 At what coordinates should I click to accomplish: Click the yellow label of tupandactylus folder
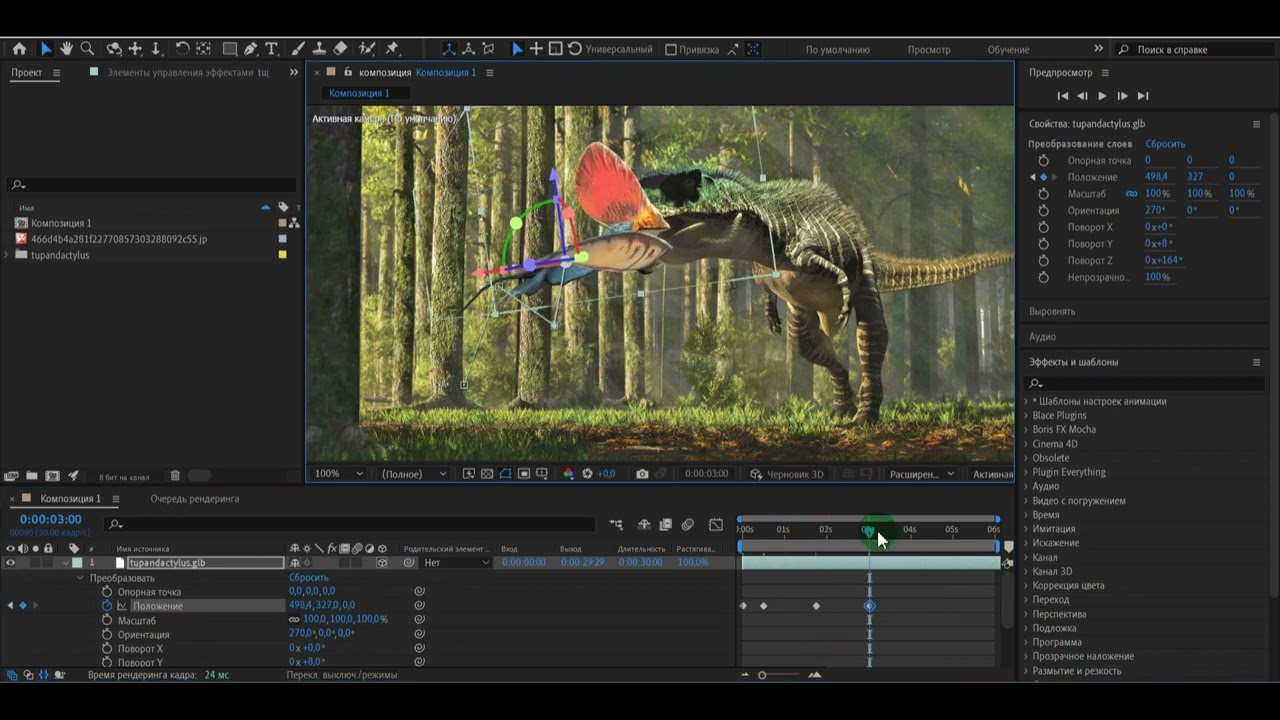282,255
